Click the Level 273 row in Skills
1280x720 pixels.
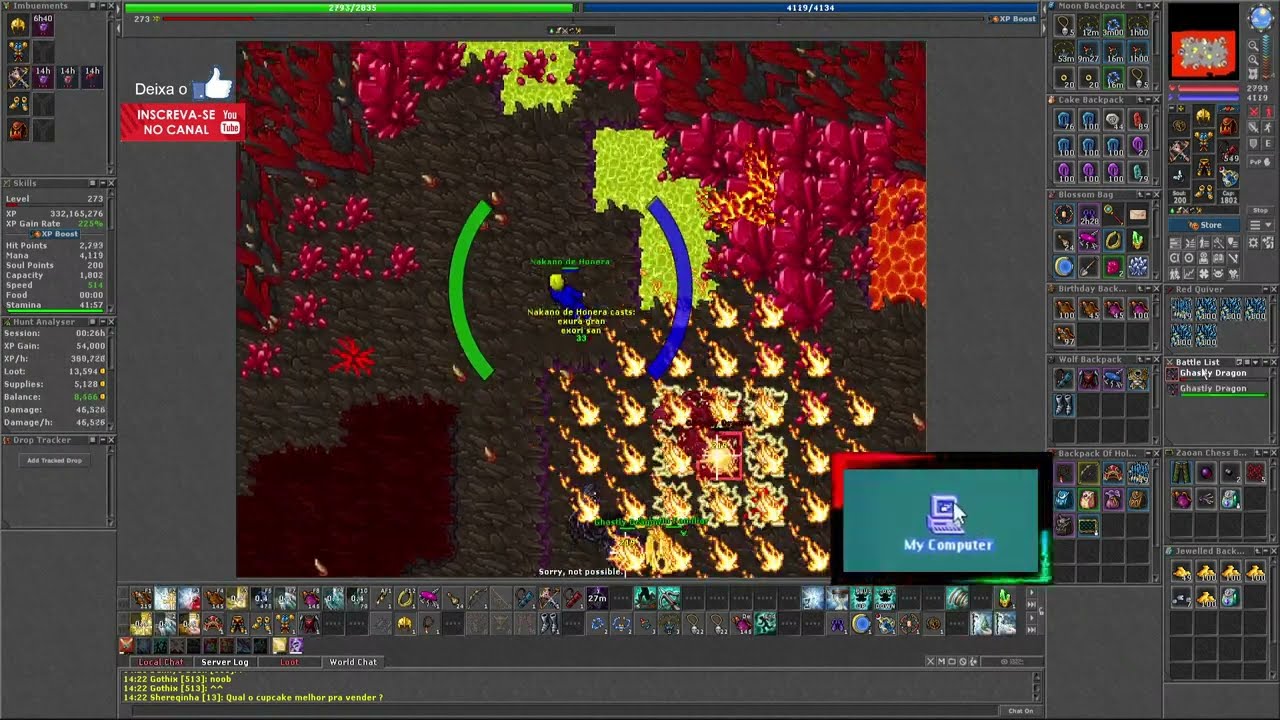[x=55, y=199]
